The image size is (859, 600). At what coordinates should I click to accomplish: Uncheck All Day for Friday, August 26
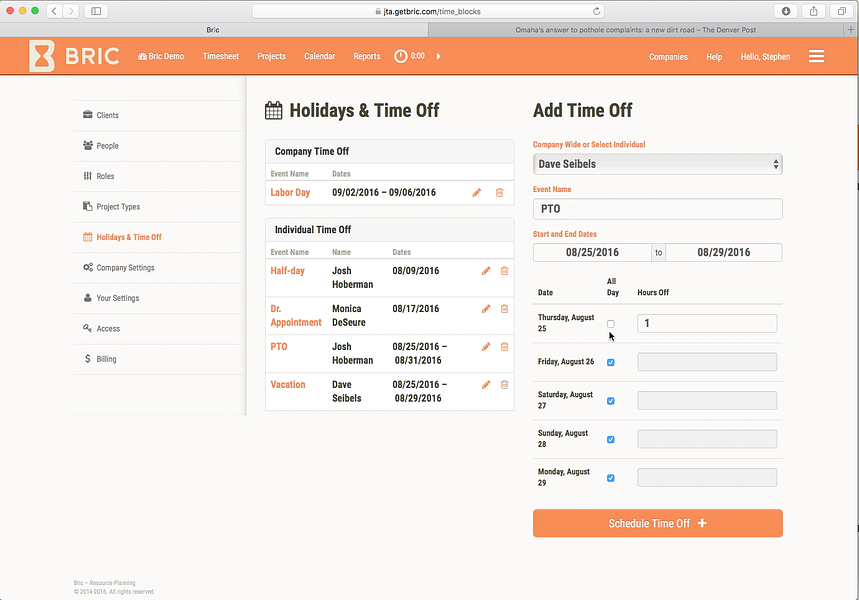[x=611, y=362]
